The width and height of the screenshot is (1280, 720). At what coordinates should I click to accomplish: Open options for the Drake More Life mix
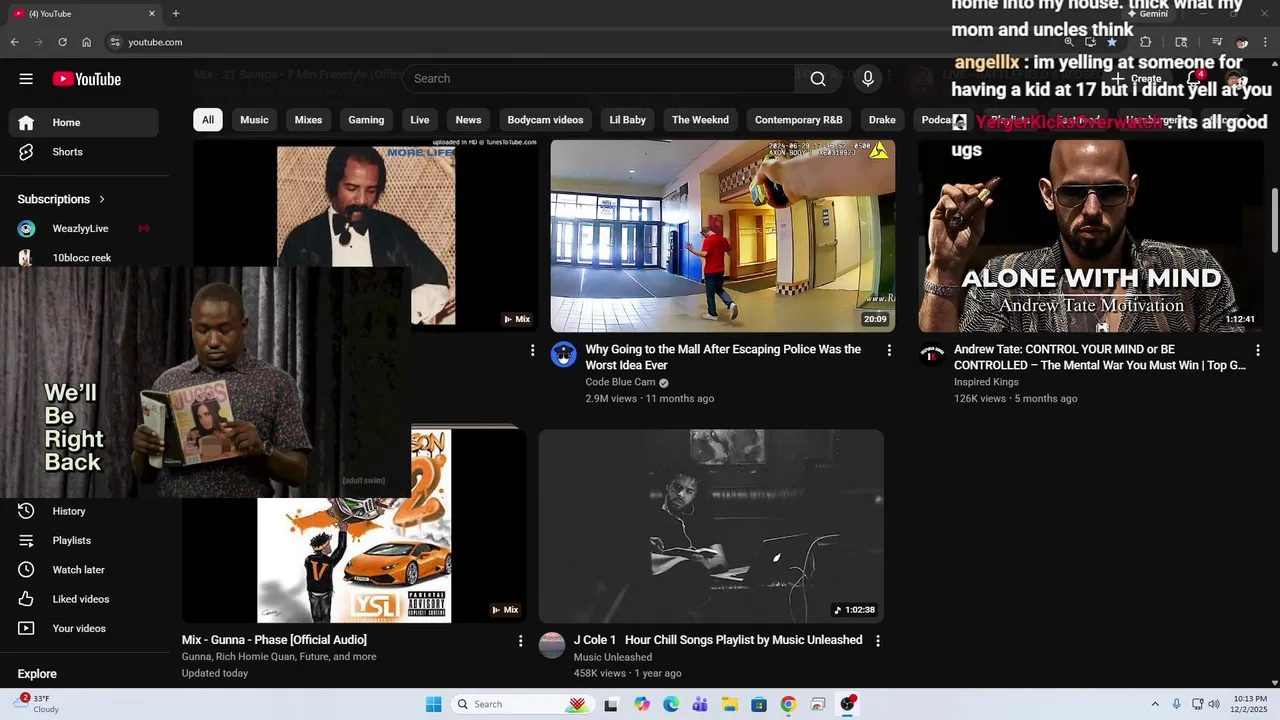coord(532,350)
